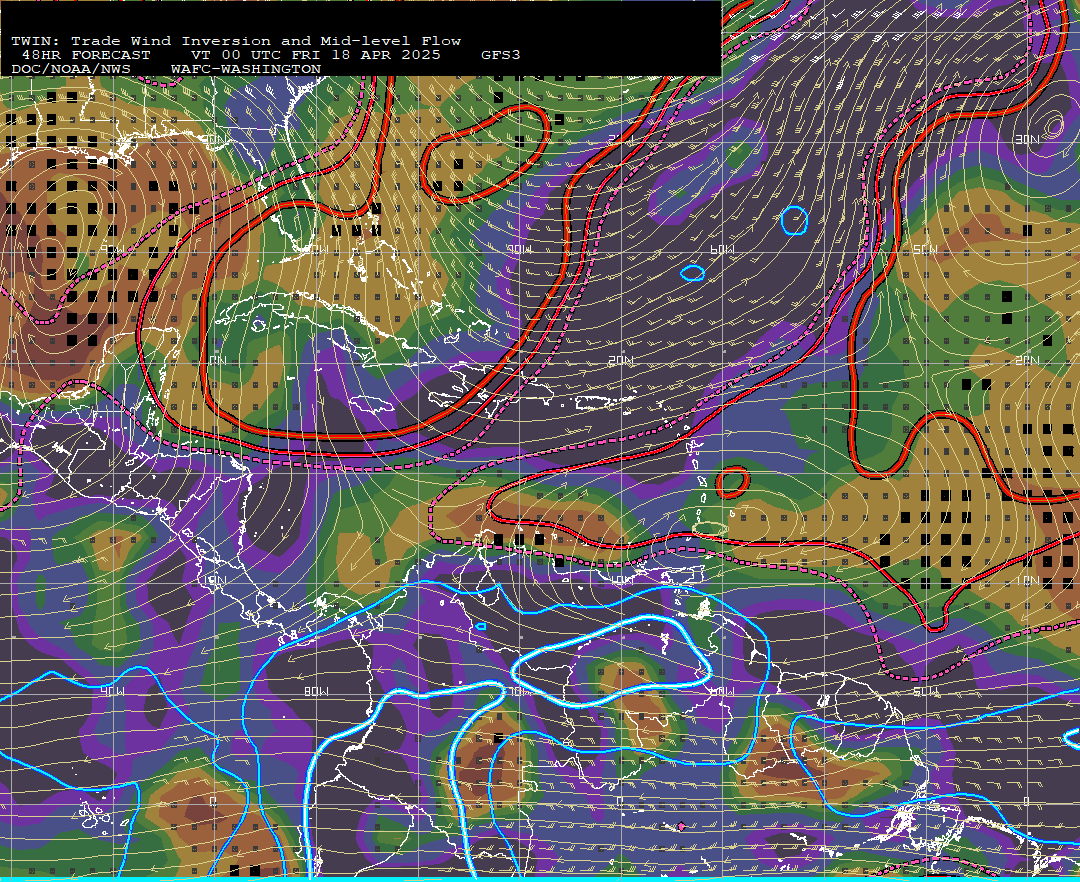Click the 10N label off Central America's Pacific coast
Screen dimensions: 1080x882
click(x=216, y=580)
